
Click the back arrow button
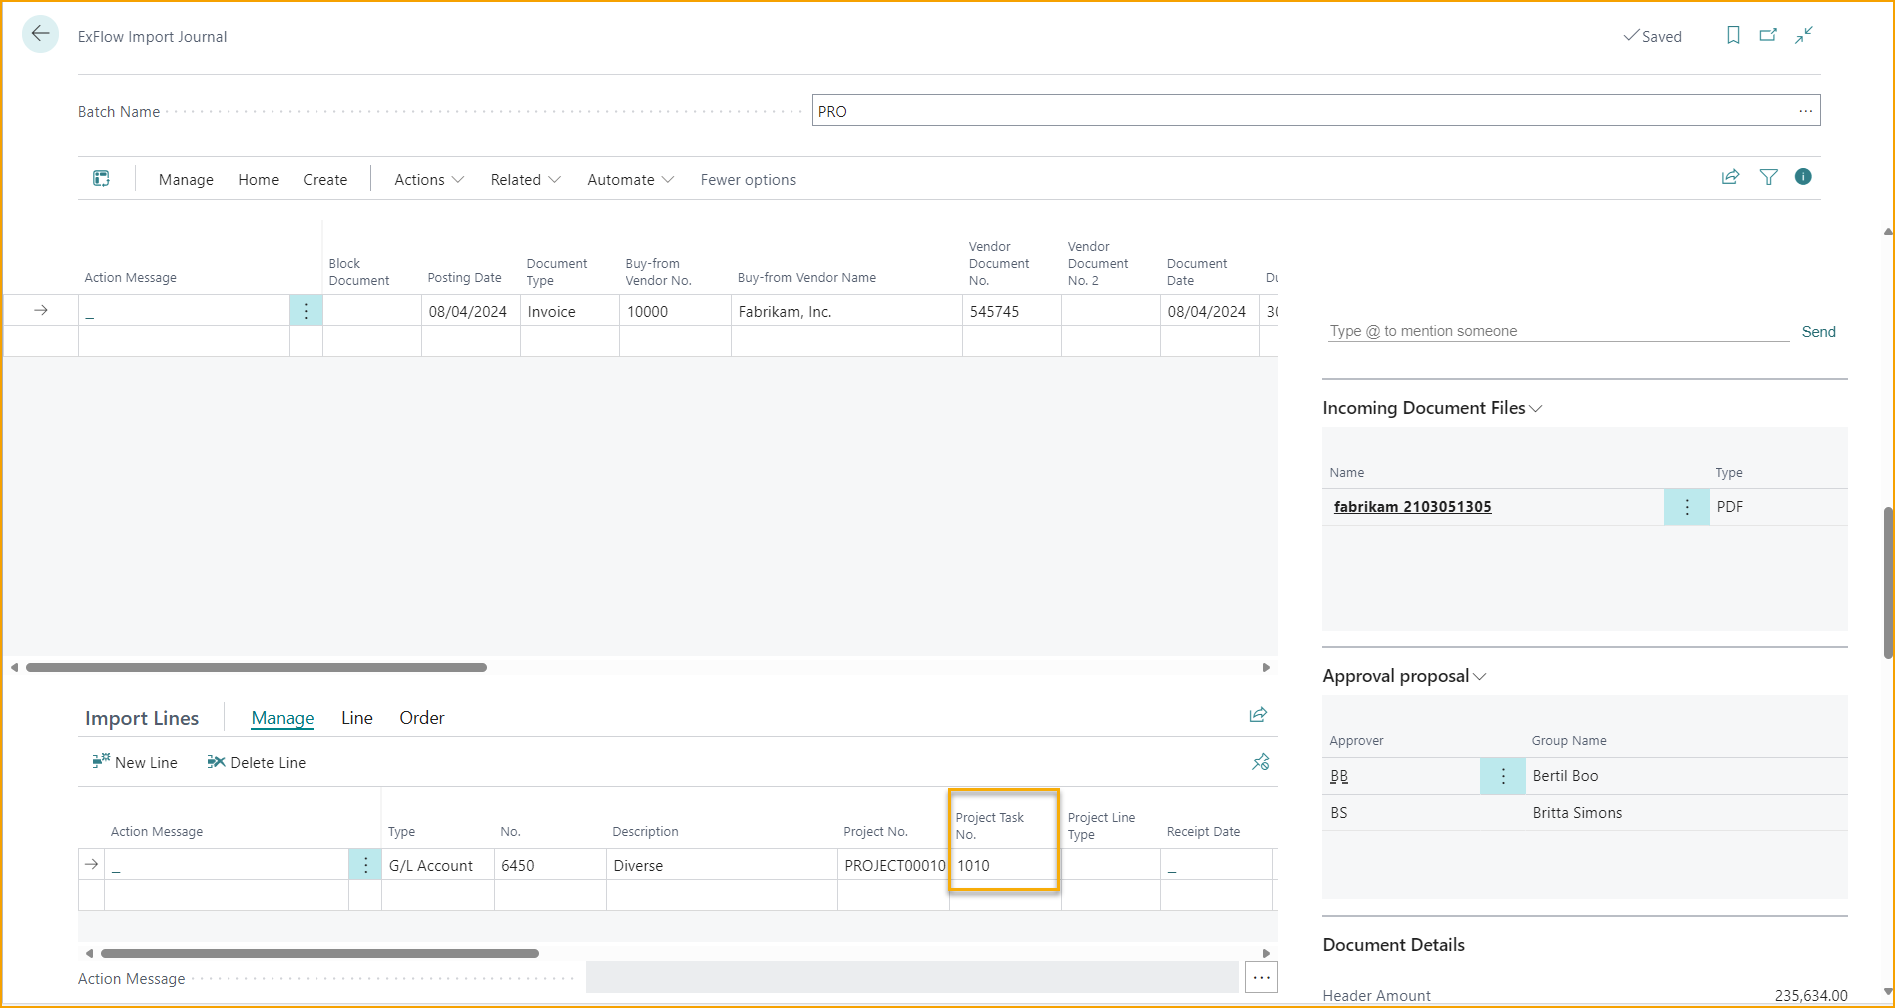[x=40, y=34]
